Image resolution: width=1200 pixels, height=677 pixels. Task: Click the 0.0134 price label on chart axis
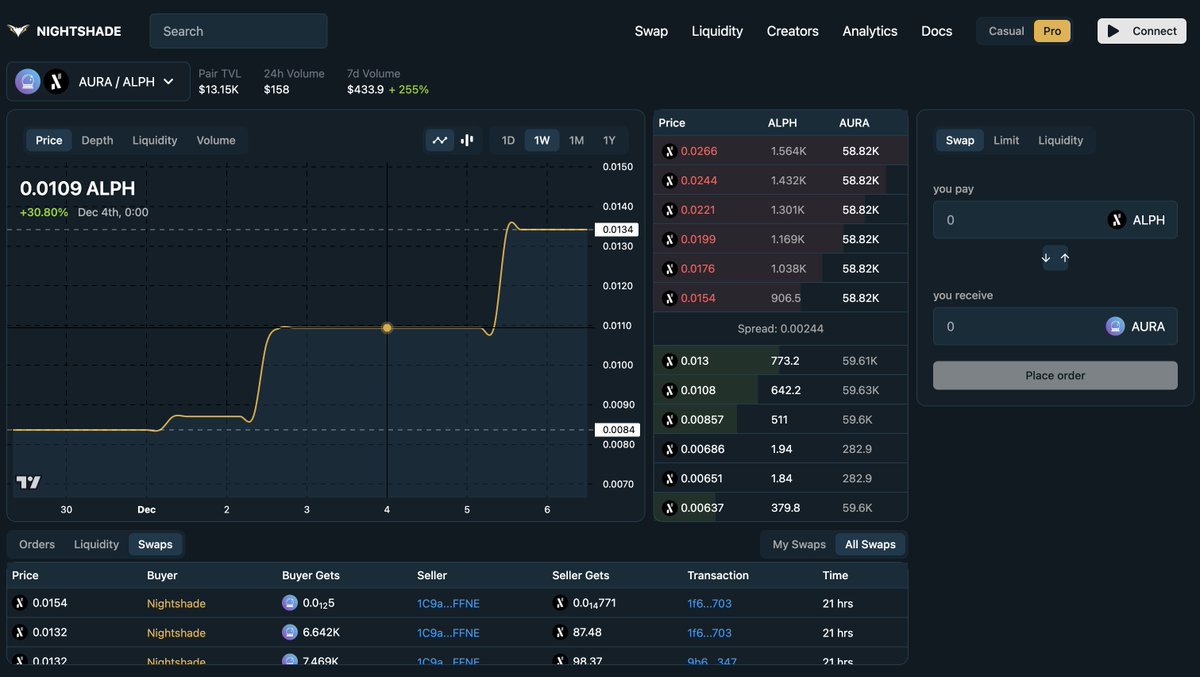click(x=617, y=230)
